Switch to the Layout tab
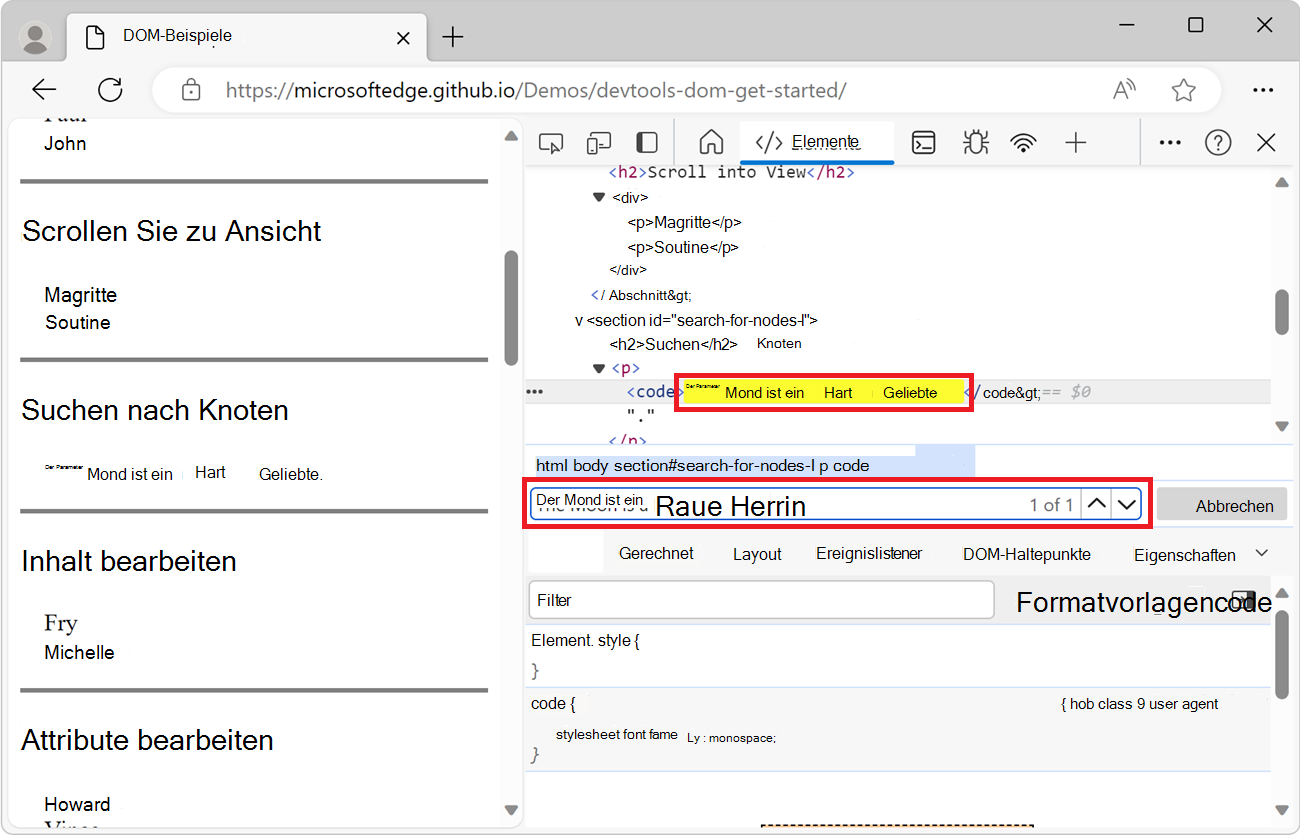Screen dimensions: 1300x835 click(x=757, y=553)
